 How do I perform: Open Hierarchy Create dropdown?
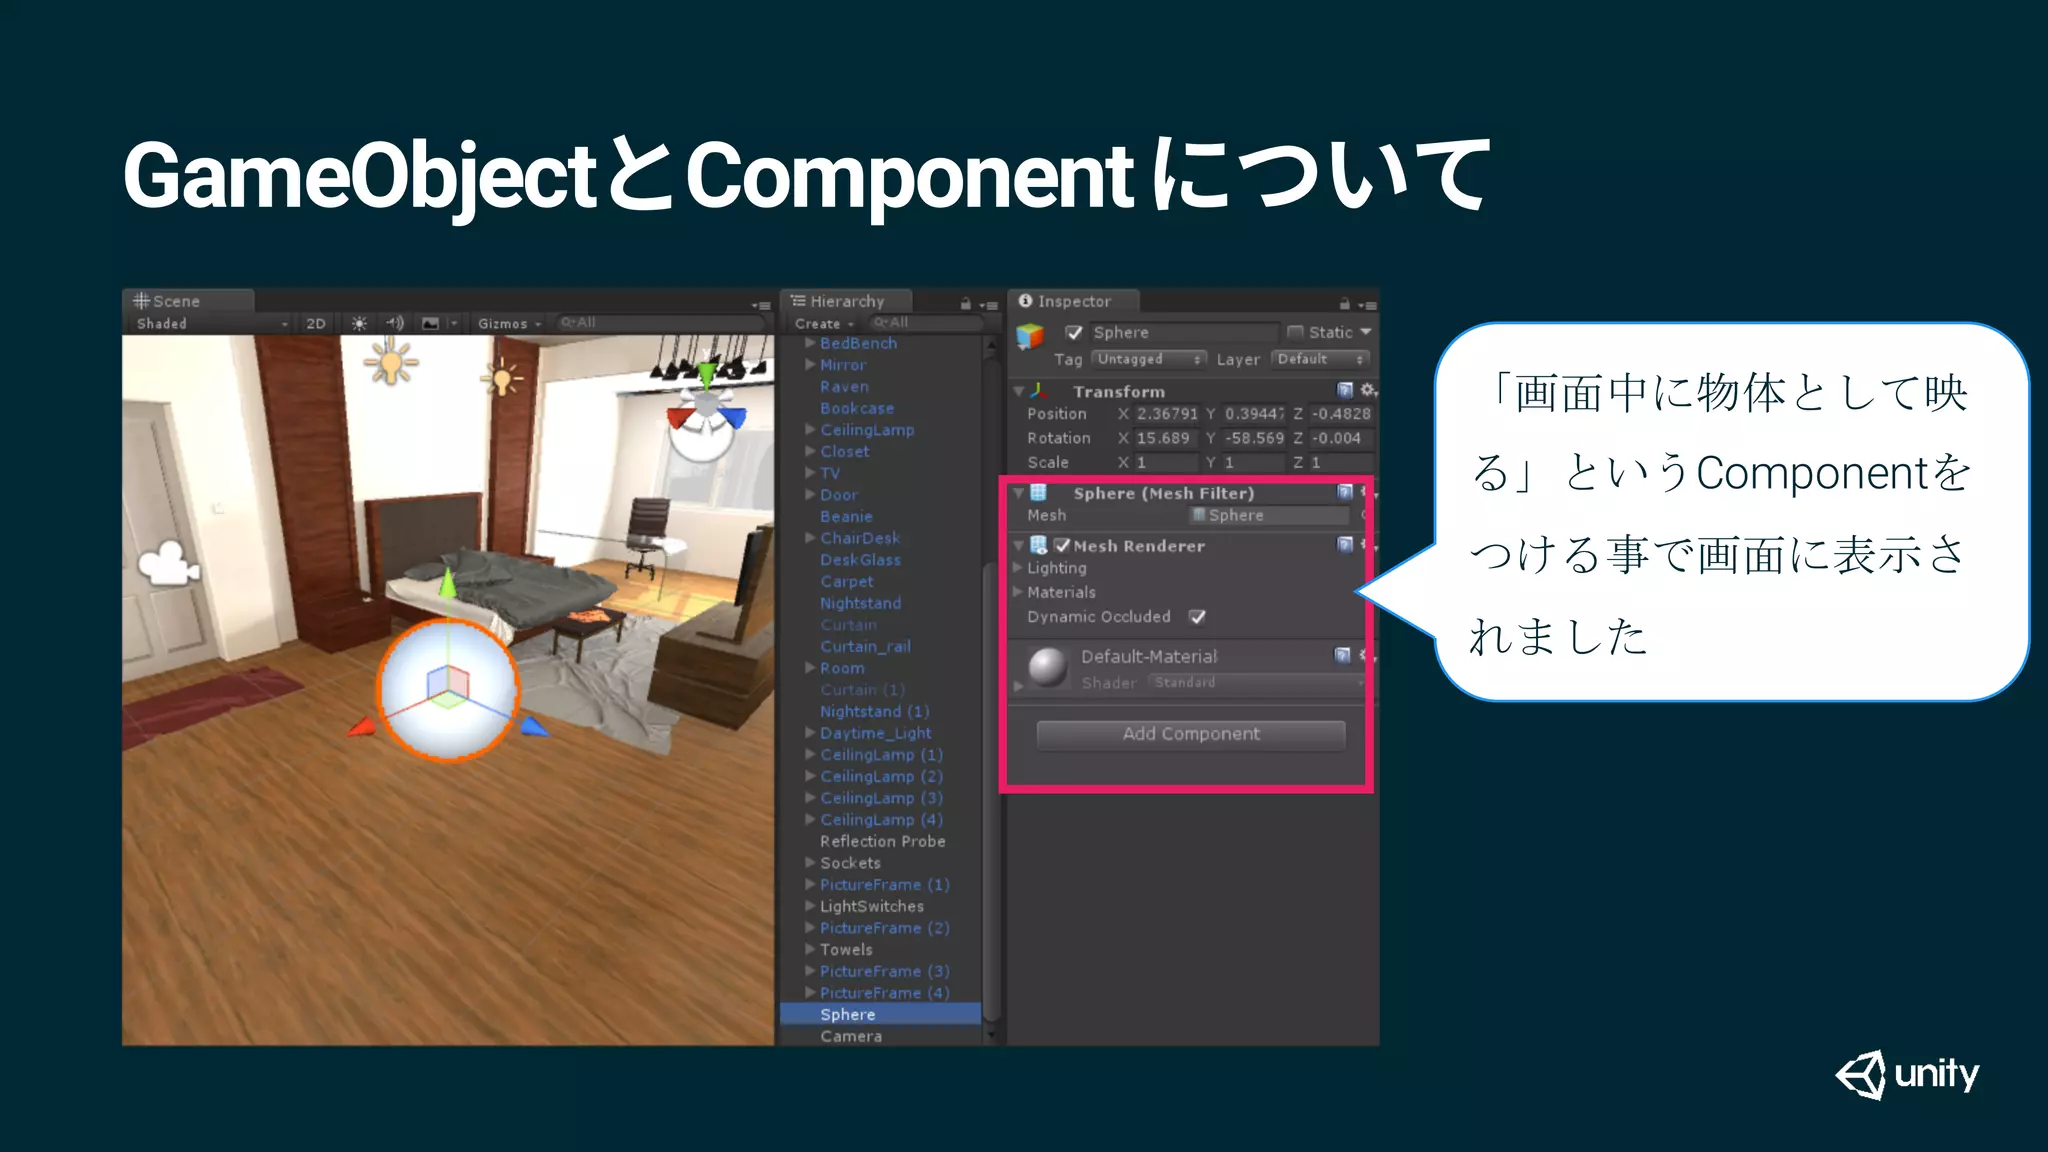pos(824,324)
